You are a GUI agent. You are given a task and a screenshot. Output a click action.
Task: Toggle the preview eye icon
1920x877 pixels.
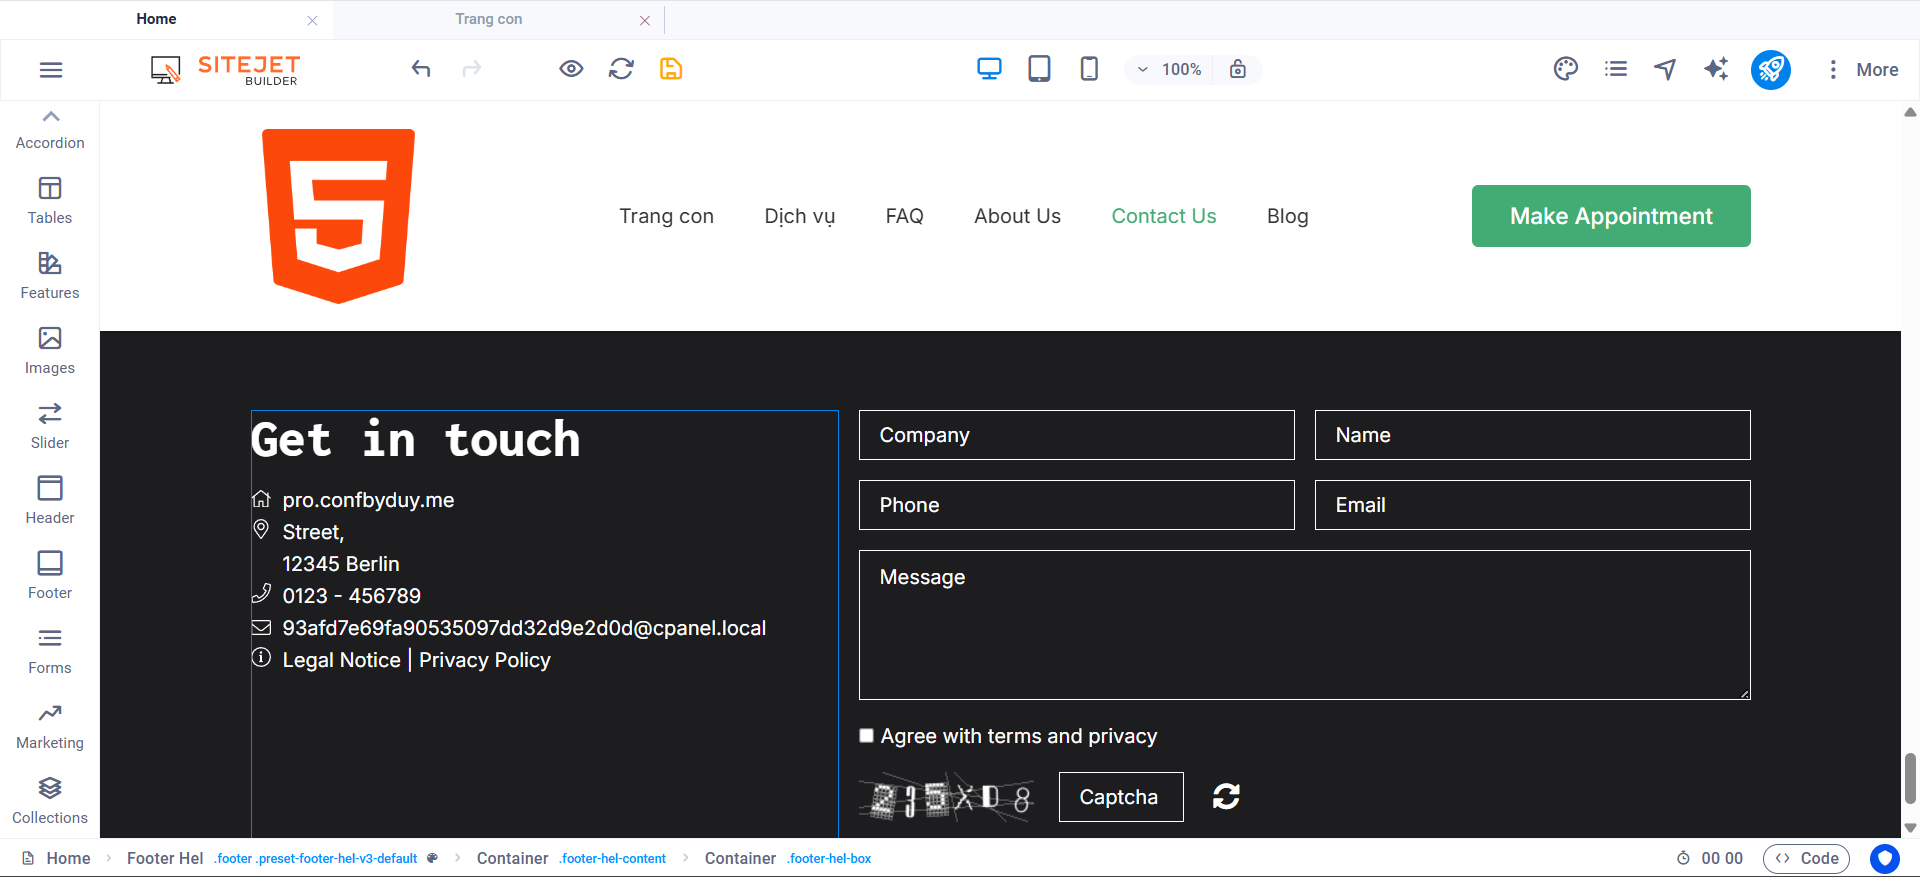(571, 69)
